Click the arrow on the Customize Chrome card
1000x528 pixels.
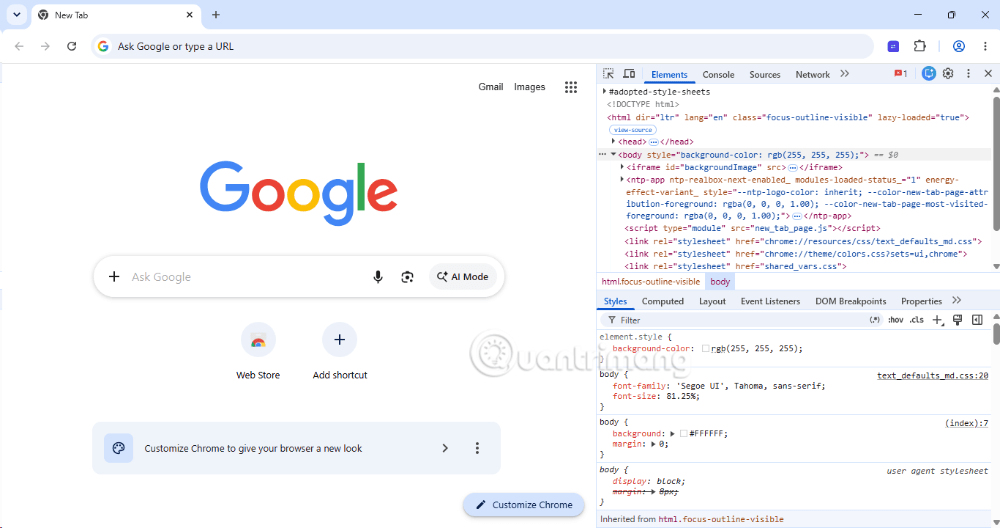445,448
